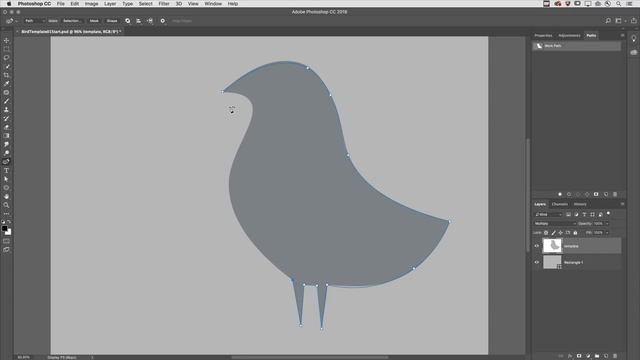The image size is (640, 360).
Task: Toggle visibility of Rectangle 1 layer
Action: 537,262
